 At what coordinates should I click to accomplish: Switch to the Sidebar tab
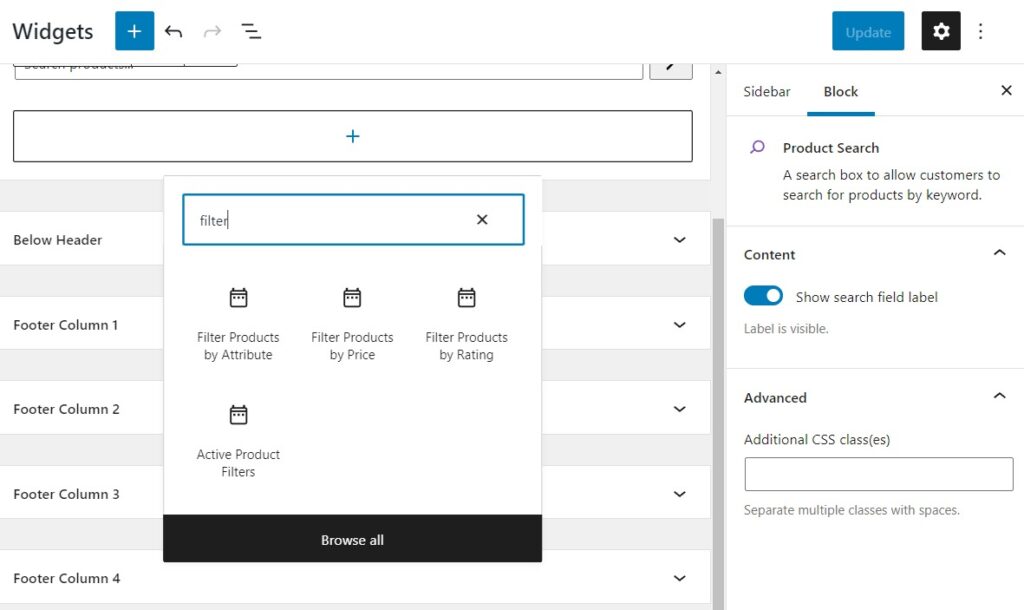click(x=766, y=91)
